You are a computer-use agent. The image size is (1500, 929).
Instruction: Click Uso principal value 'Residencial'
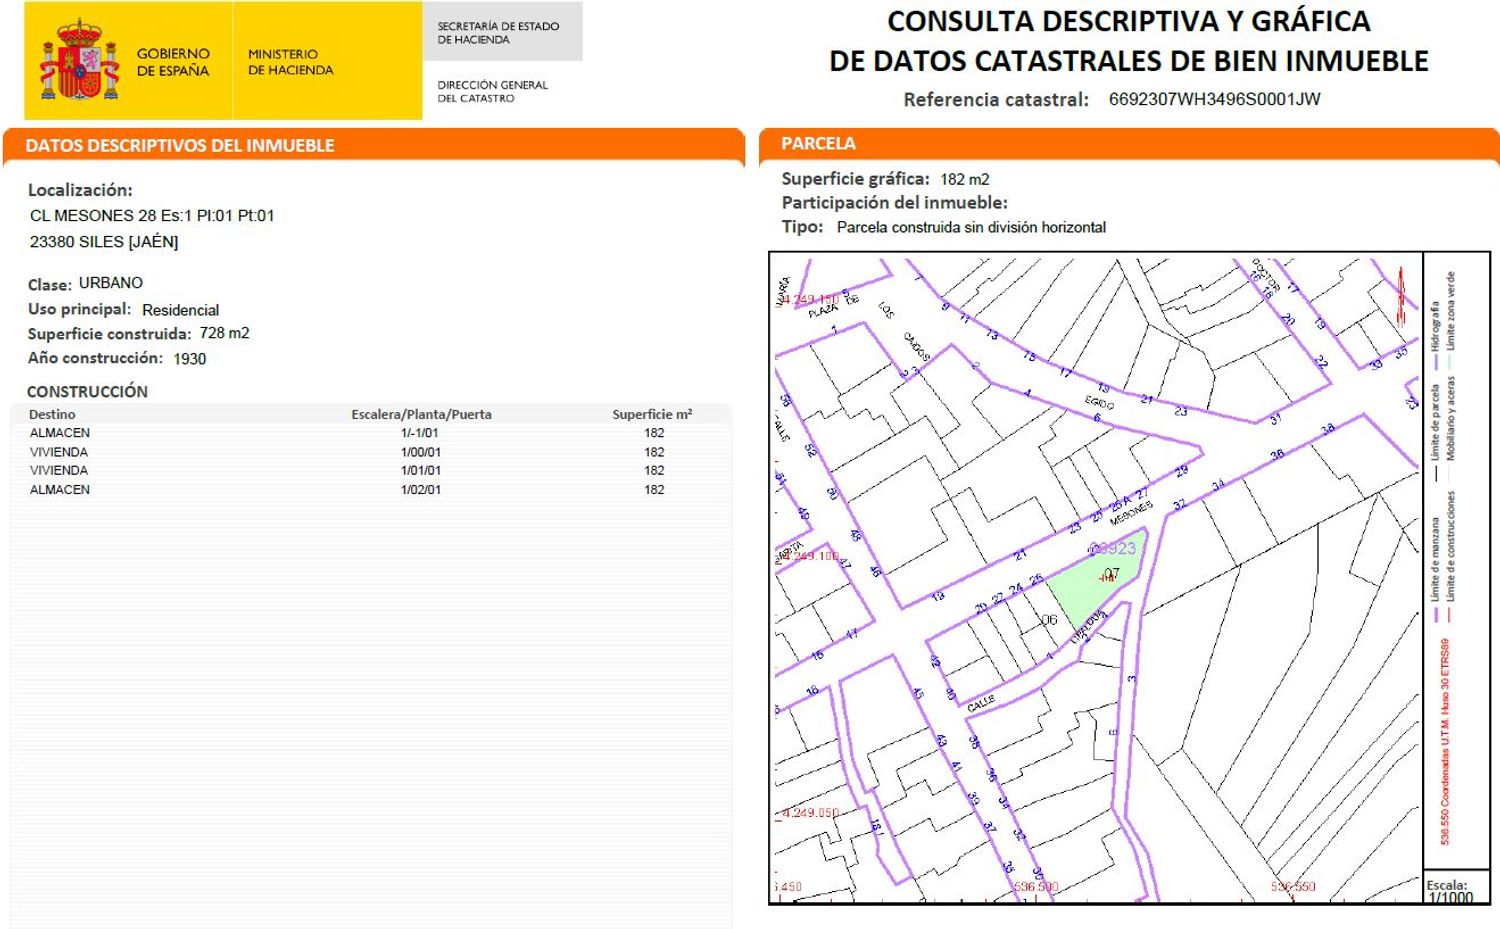(180, 310)
